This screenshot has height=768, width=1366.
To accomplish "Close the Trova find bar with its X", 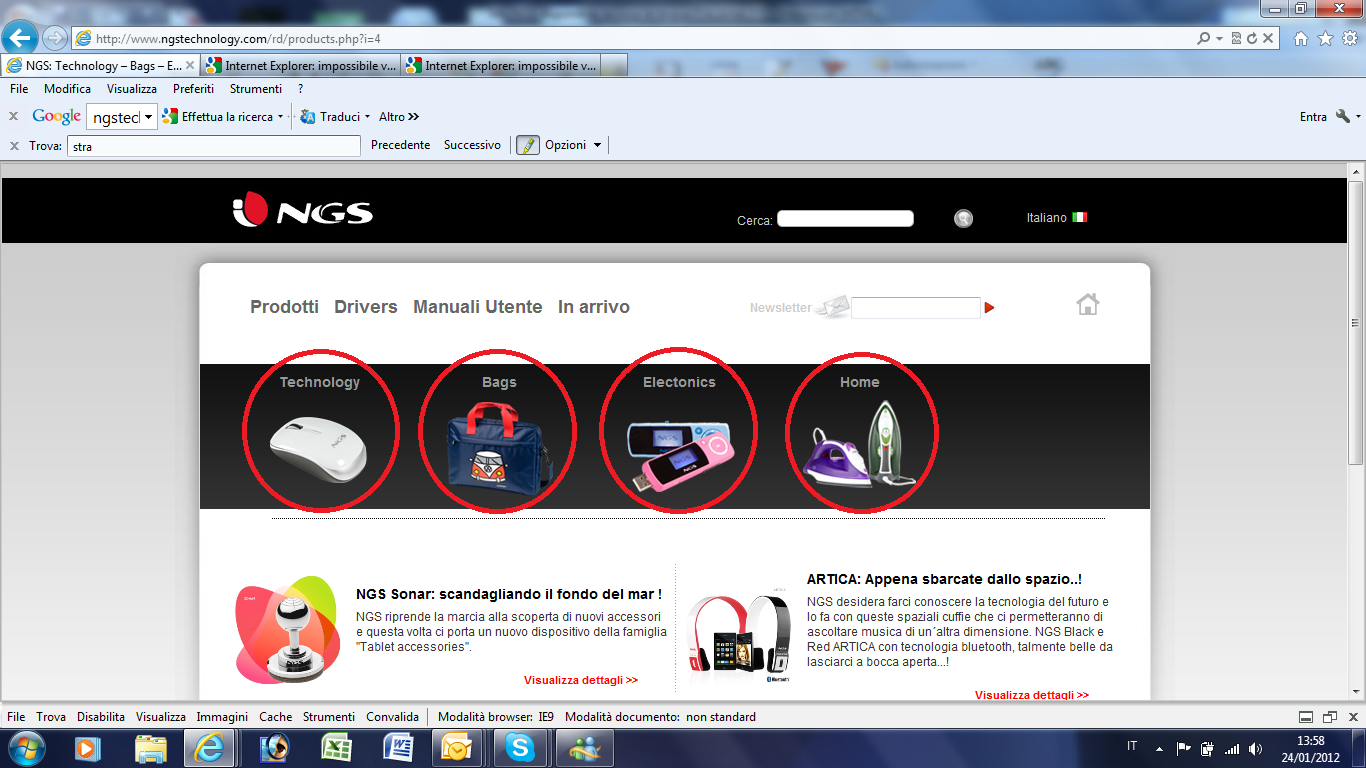I will pos(14,145).
